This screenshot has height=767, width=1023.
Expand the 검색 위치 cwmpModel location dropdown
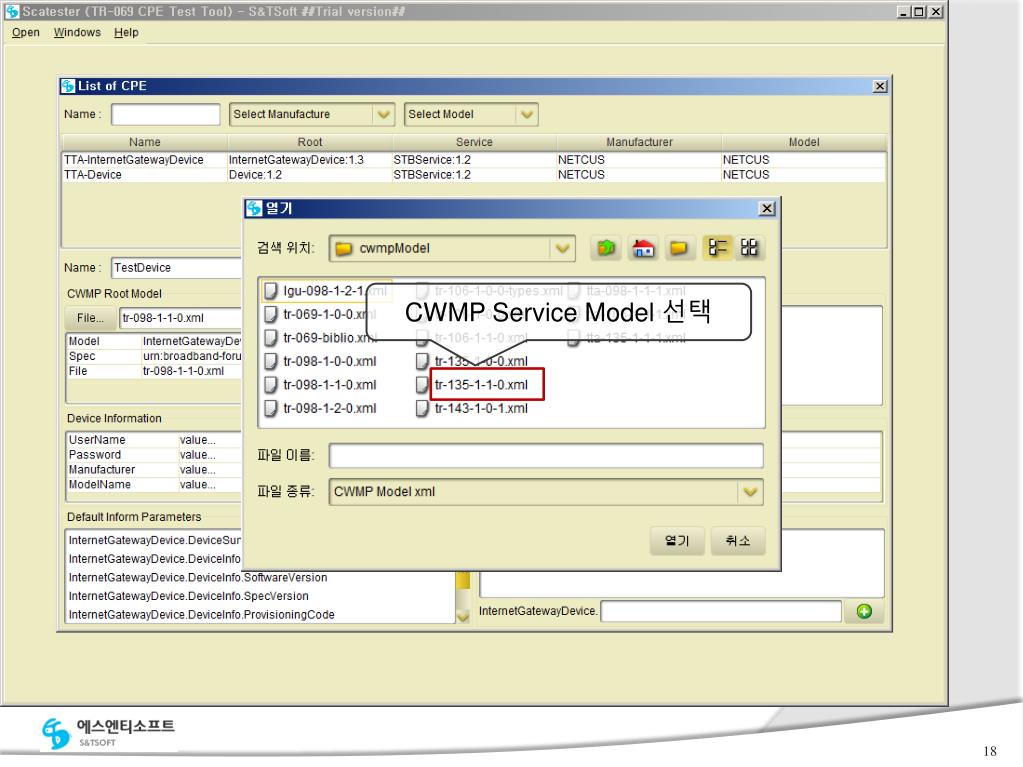(562, 248)
